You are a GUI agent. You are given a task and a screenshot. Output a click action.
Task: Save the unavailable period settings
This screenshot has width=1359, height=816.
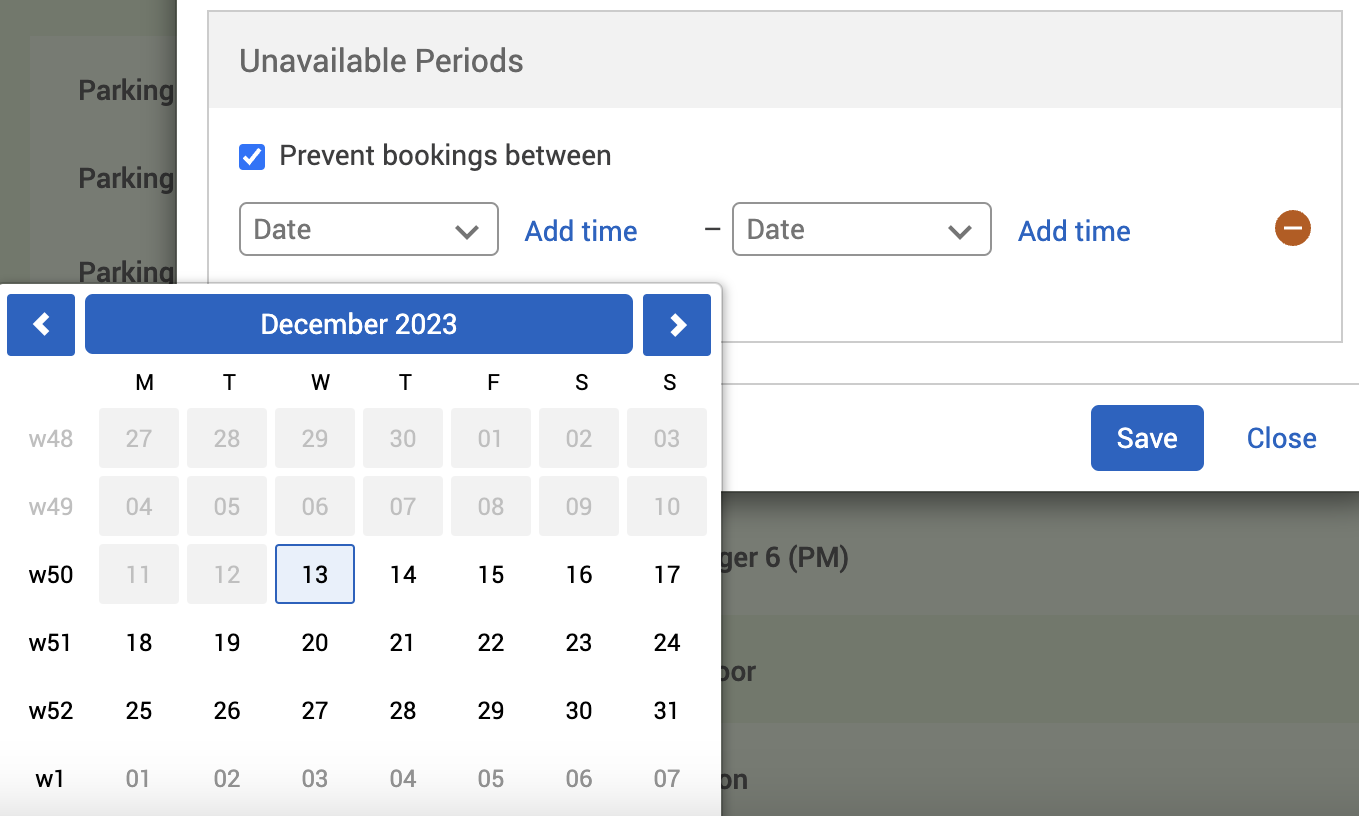coord(1147,438)
